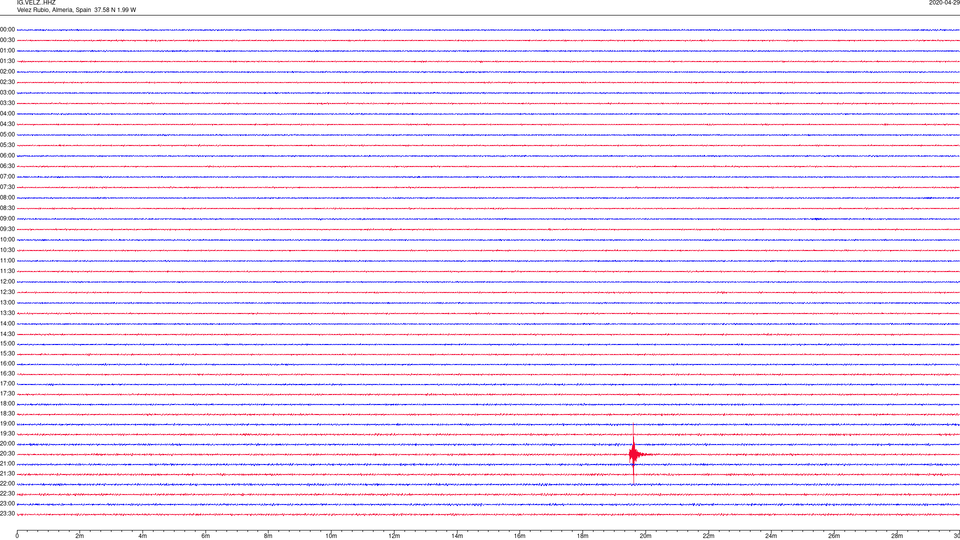Choose the 11:00 time label

tap(7, 260)
